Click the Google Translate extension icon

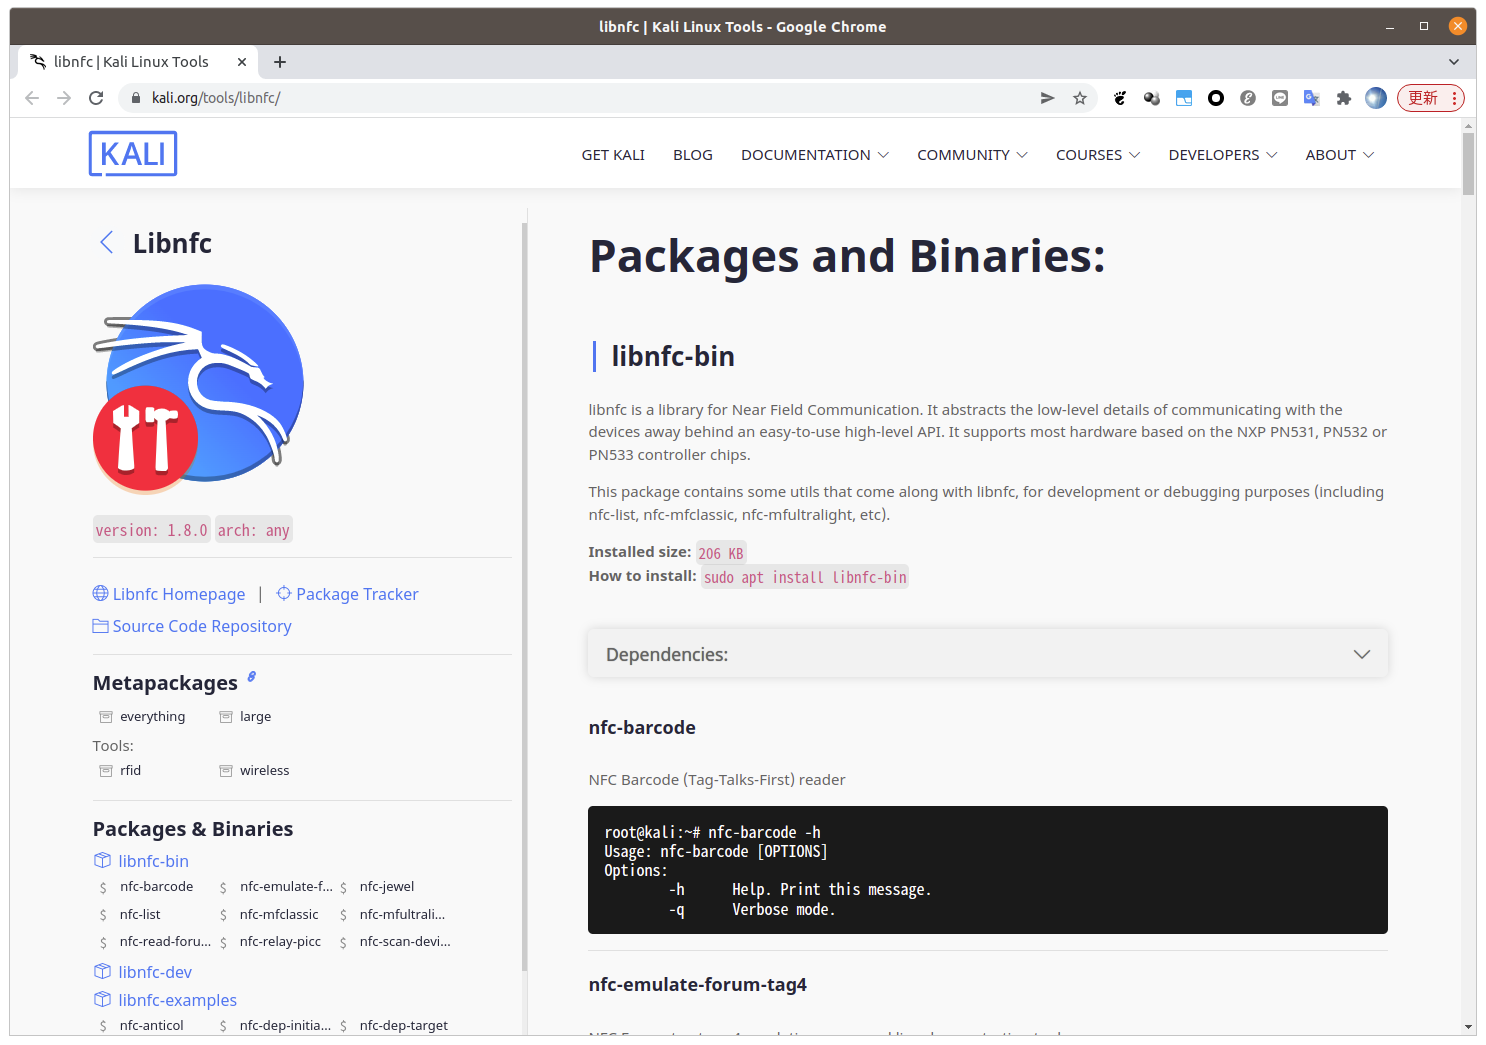tap(1312, 98)
